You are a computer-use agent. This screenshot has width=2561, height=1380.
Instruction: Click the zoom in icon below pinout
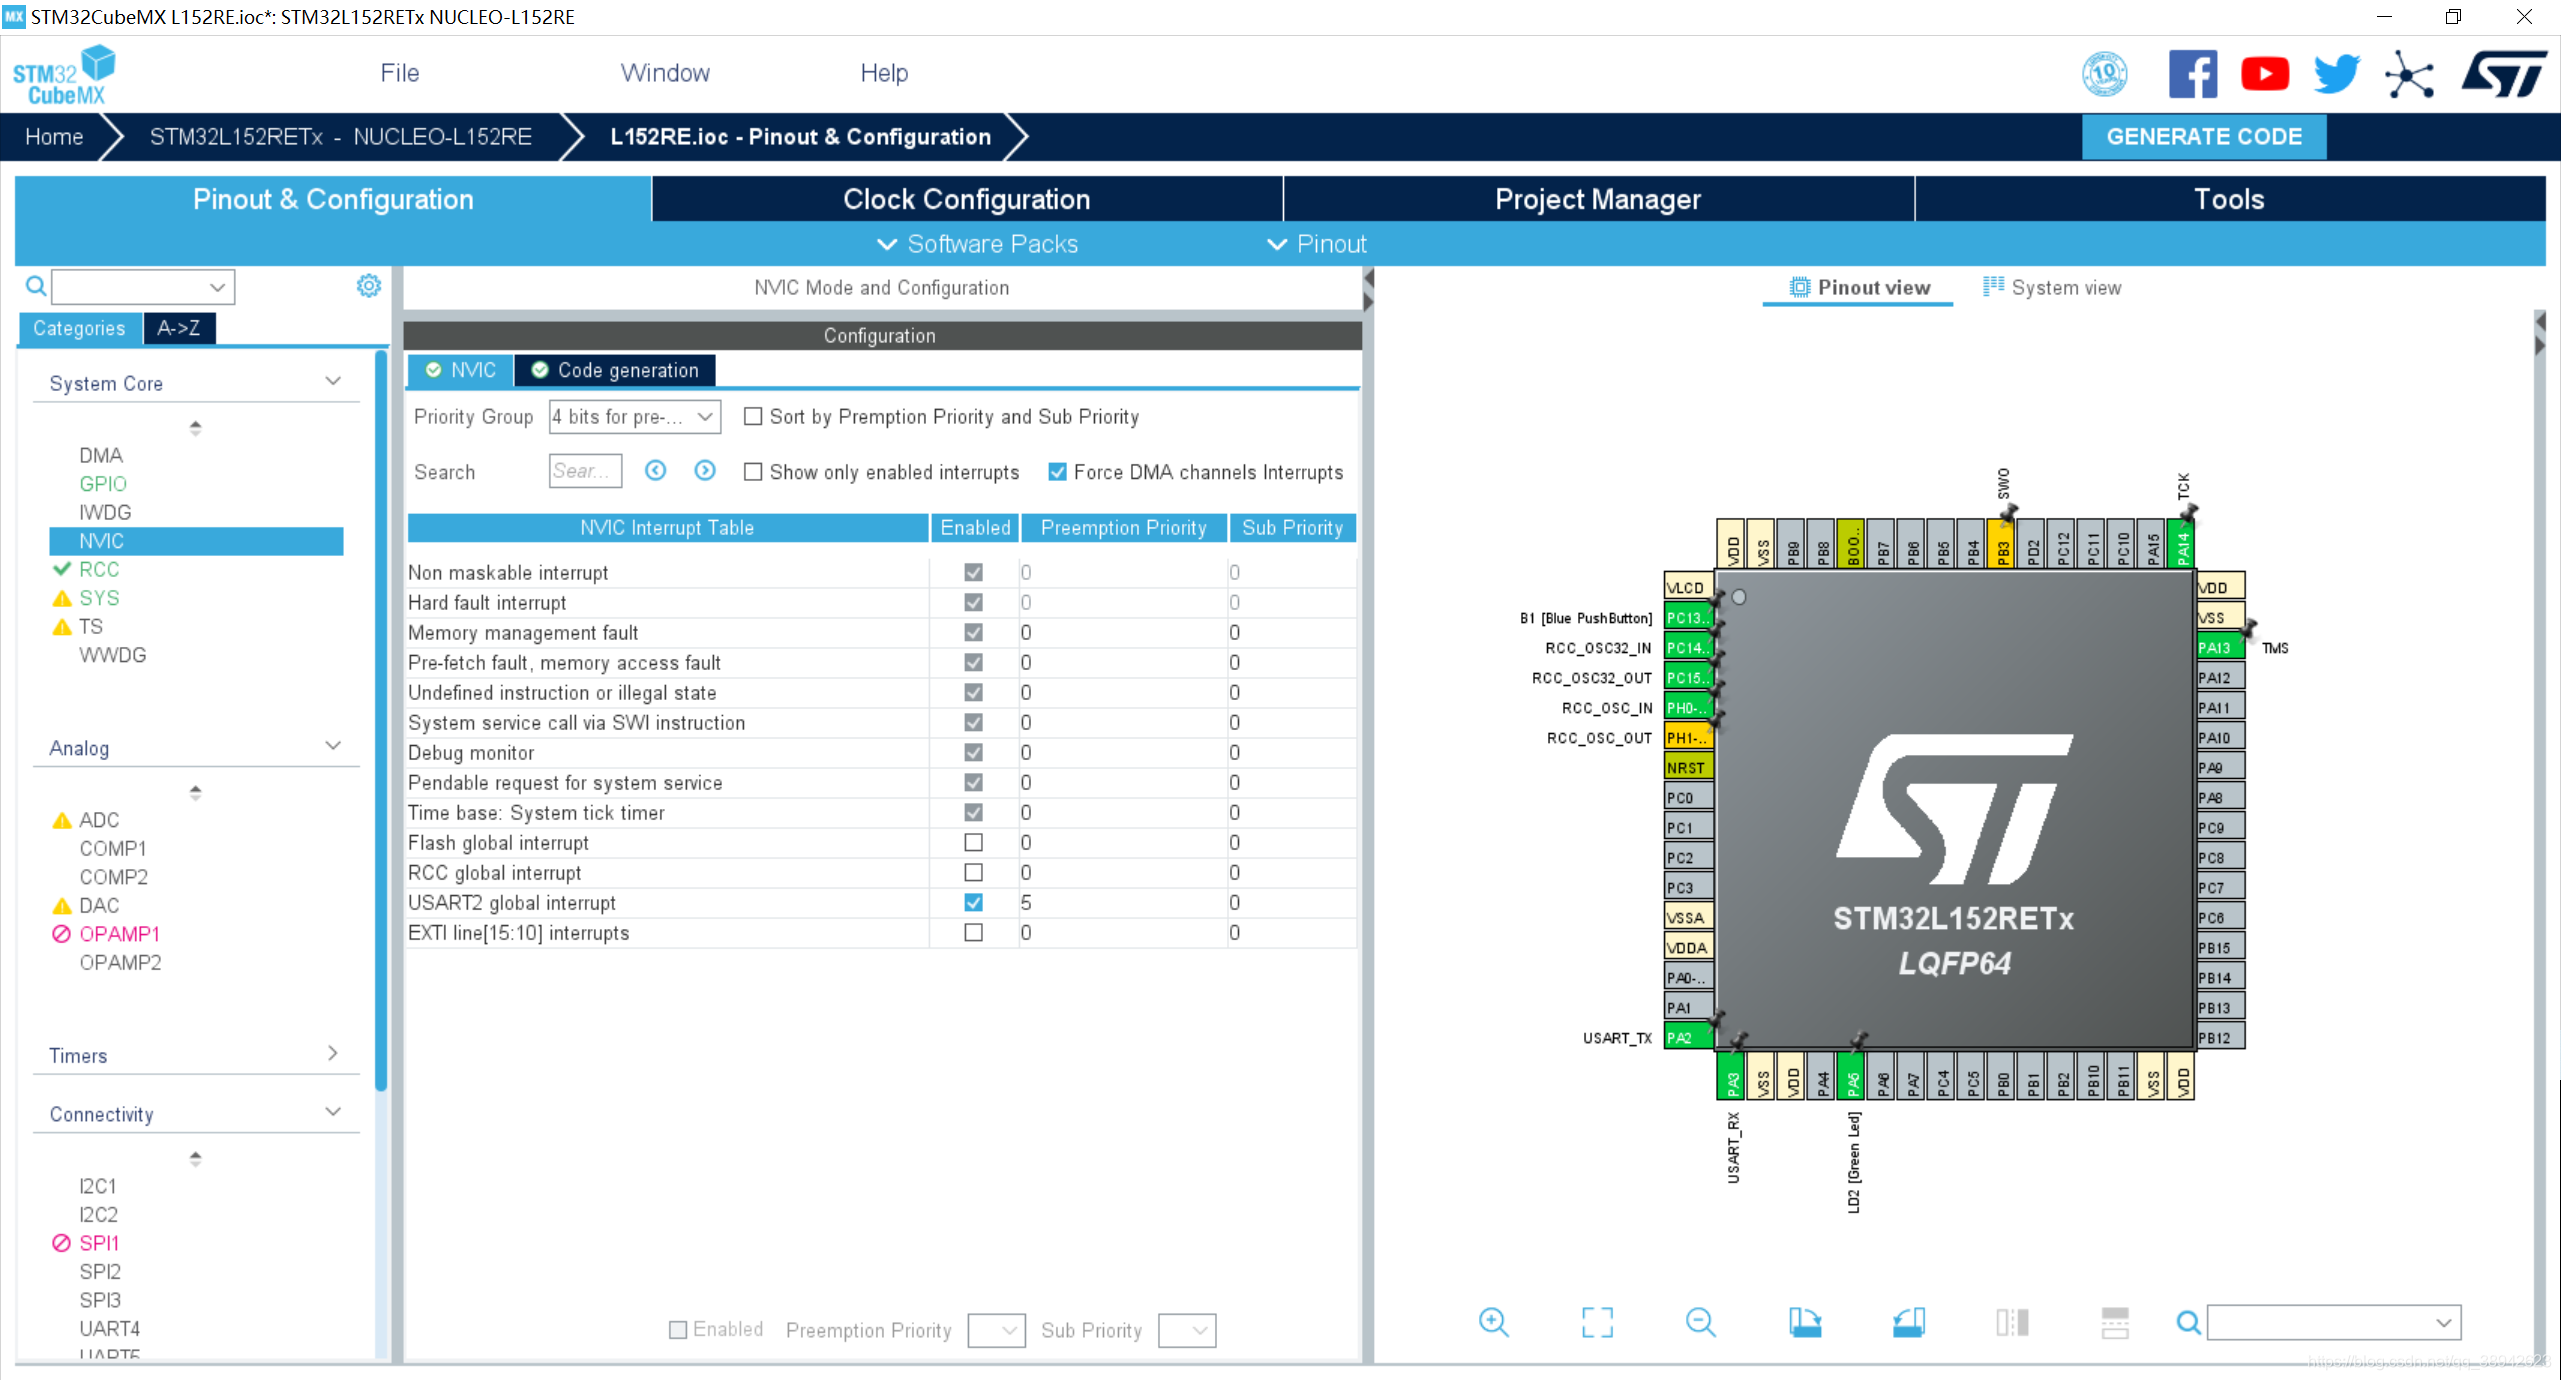click(1493, 1322)
